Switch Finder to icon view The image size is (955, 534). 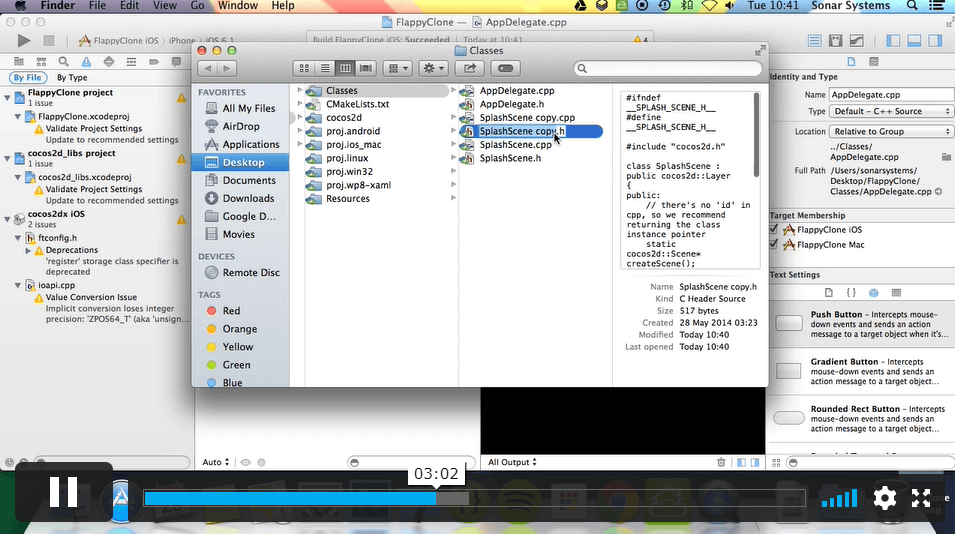point(304,68)
